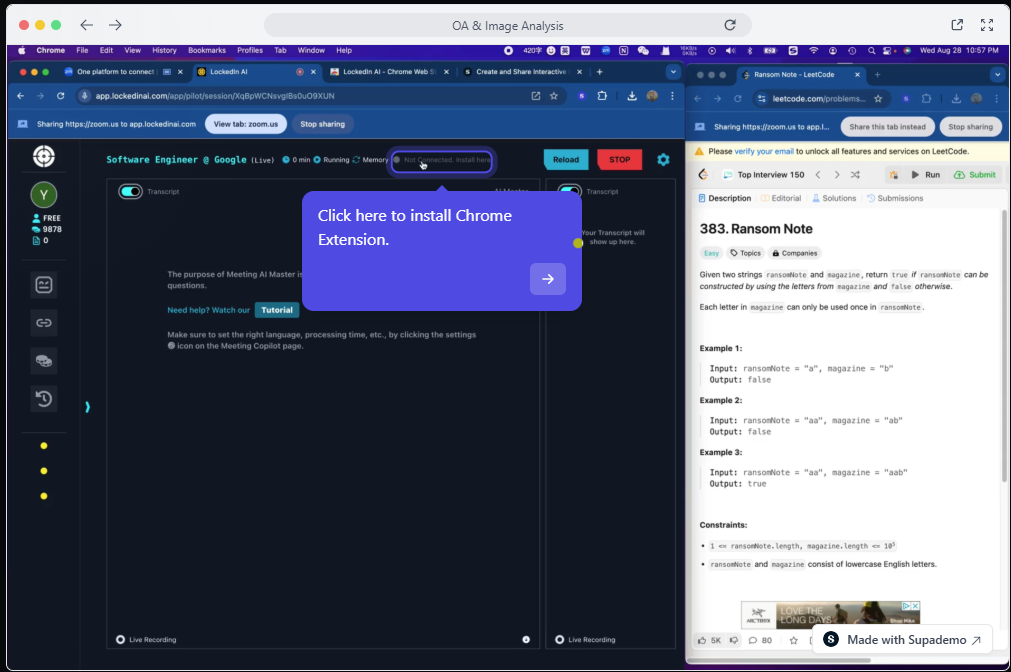Open the chain link icon in sidebar
This screenshot has height=672, width=1011.
pos(44,322)
